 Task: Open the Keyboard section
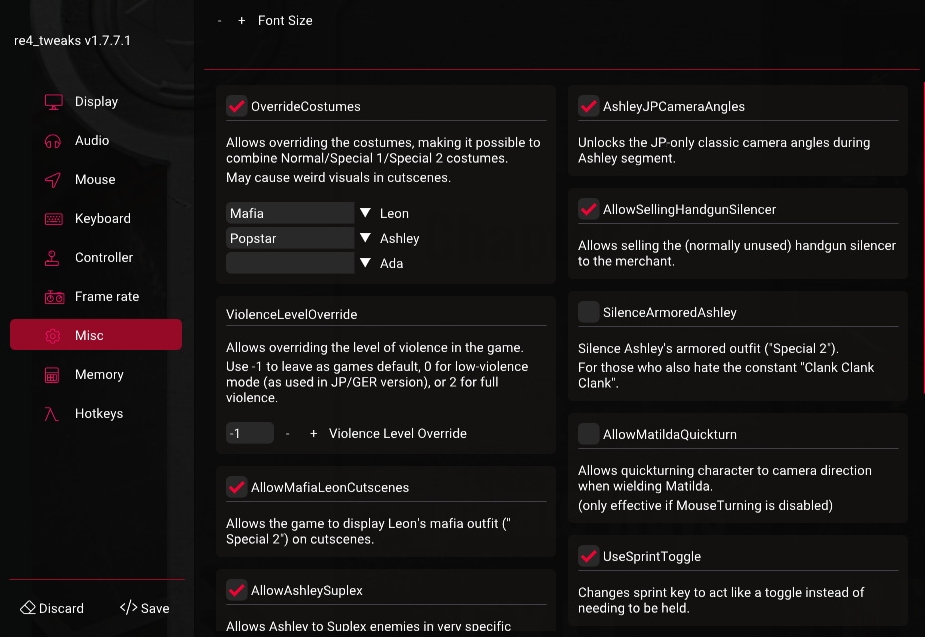[x=96, y=219]
